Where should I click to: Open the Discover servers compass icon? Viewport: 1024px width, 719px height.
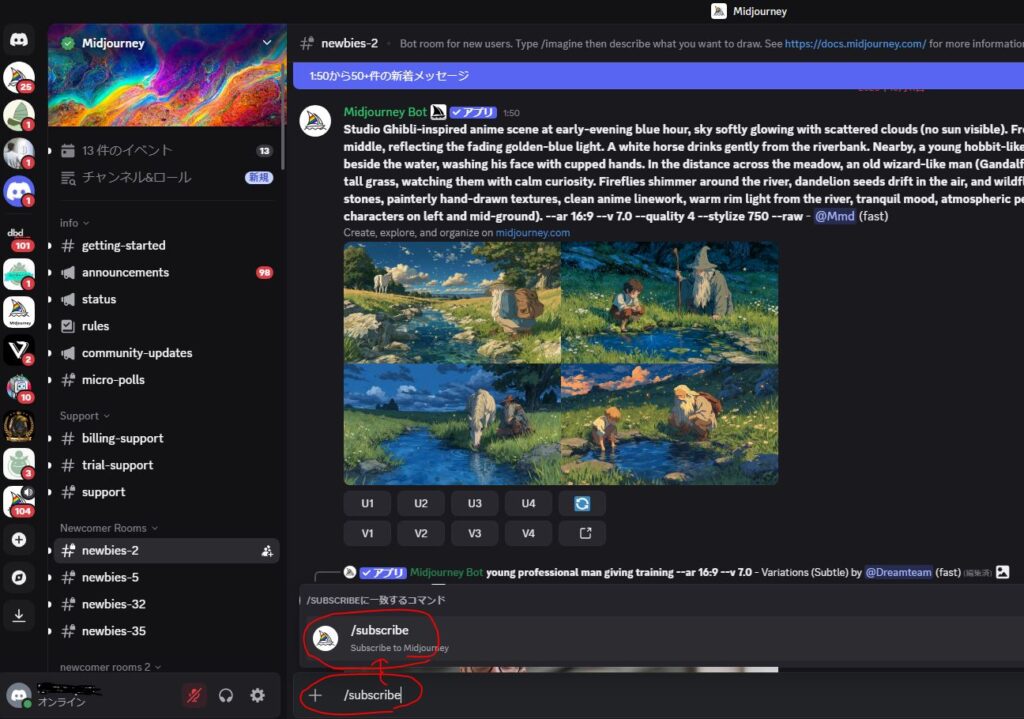pyautogui.click(x=19, y=578)
